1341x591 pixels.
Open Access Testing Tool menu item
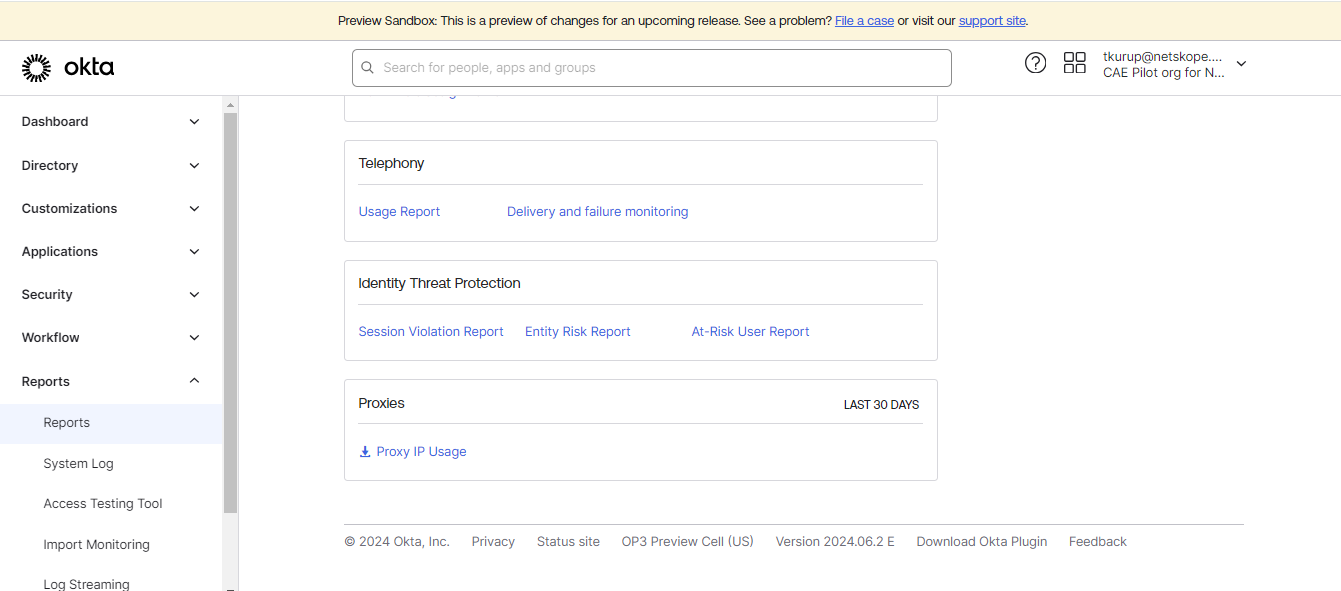point(103,504)
